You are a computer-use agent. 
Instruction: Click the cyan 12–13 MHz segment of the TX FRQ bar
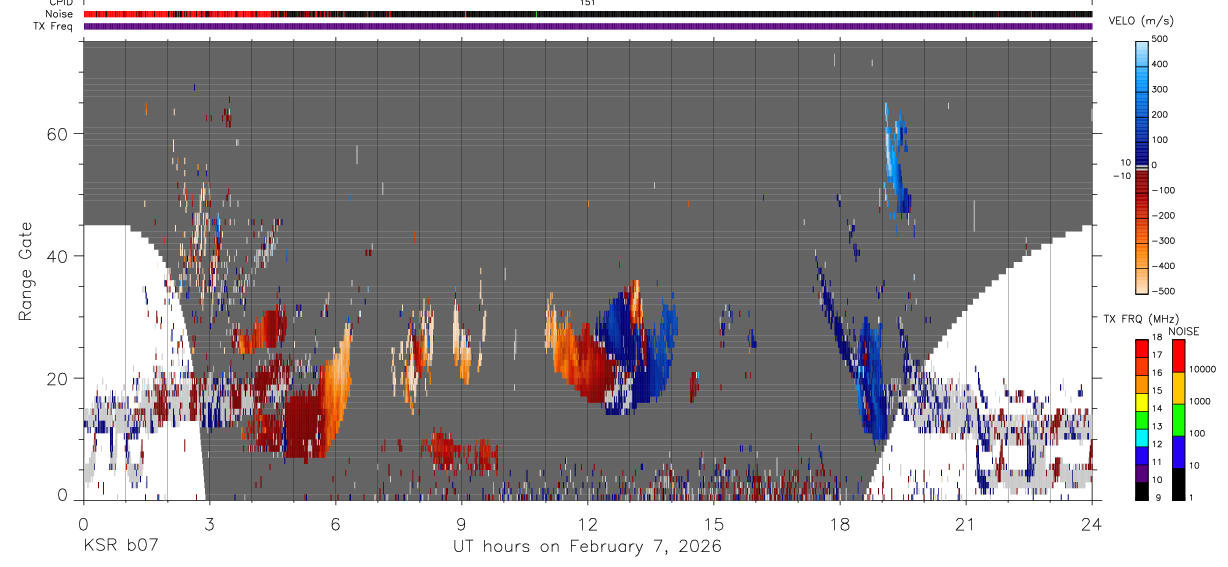[1141, 437]
